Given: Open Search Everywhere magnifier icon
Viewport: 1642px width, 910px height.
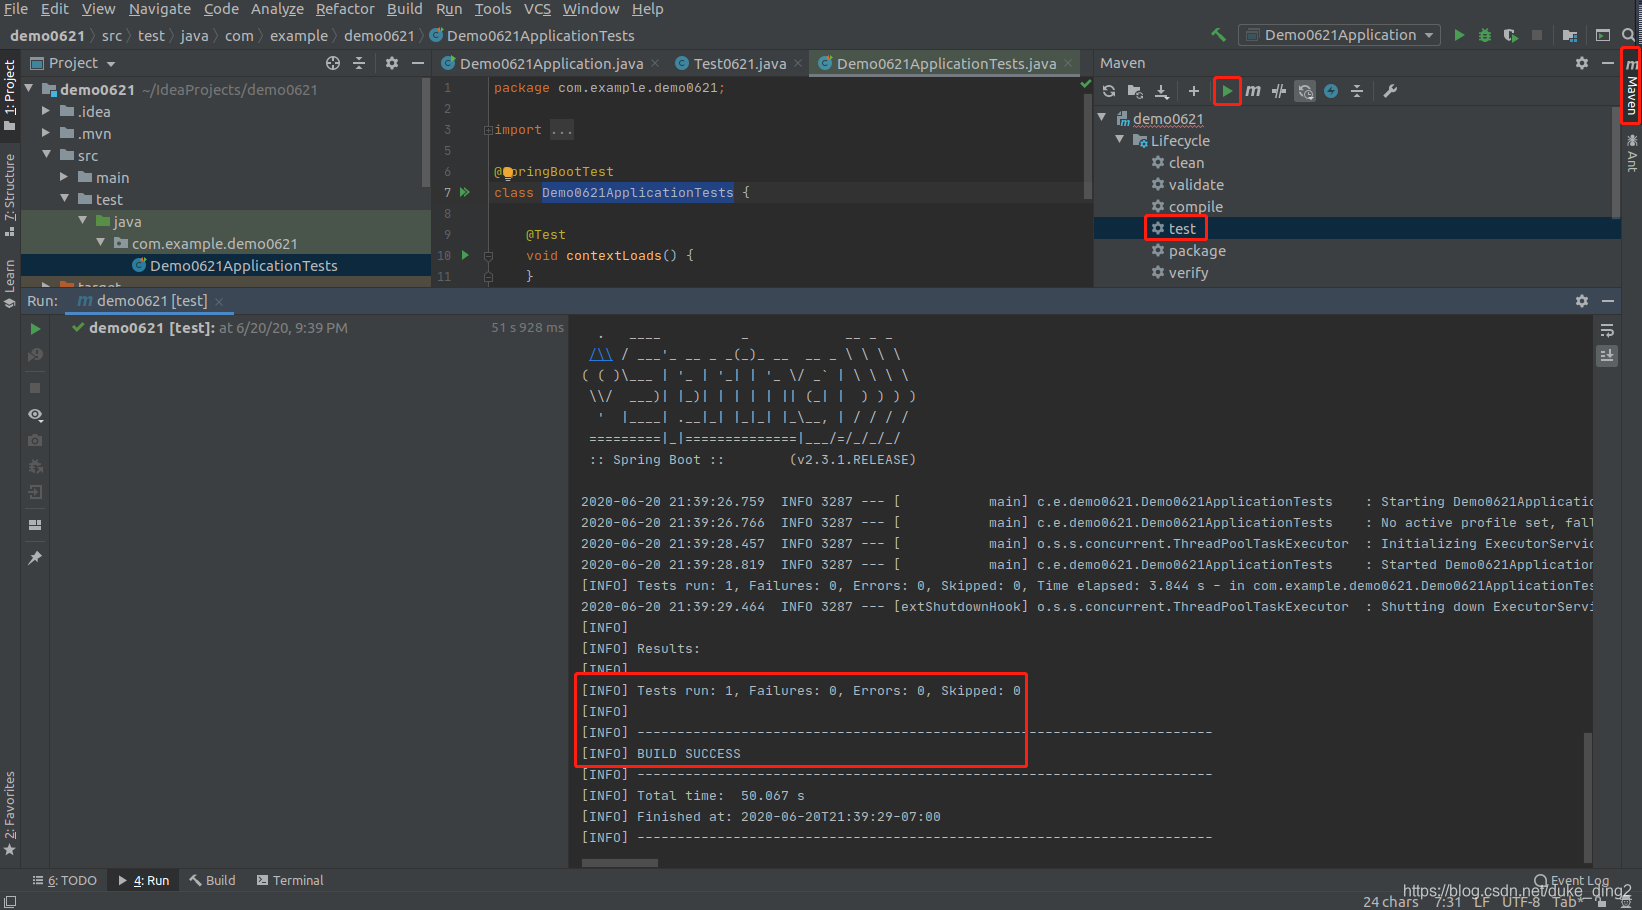Looking at the screenshot, I should pyautogui.click(x=1628, y=35).
